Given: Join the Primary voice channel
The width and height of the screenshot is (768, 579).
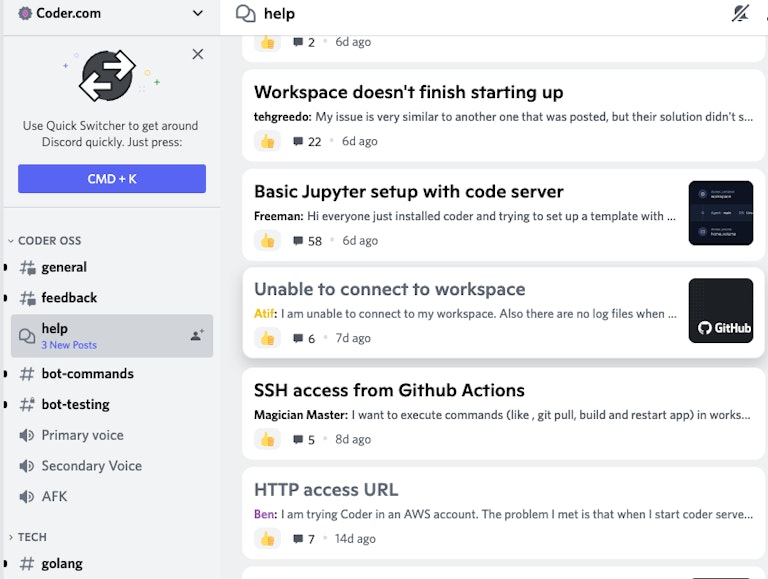Looking at the screenshot, I should [112, 435].
